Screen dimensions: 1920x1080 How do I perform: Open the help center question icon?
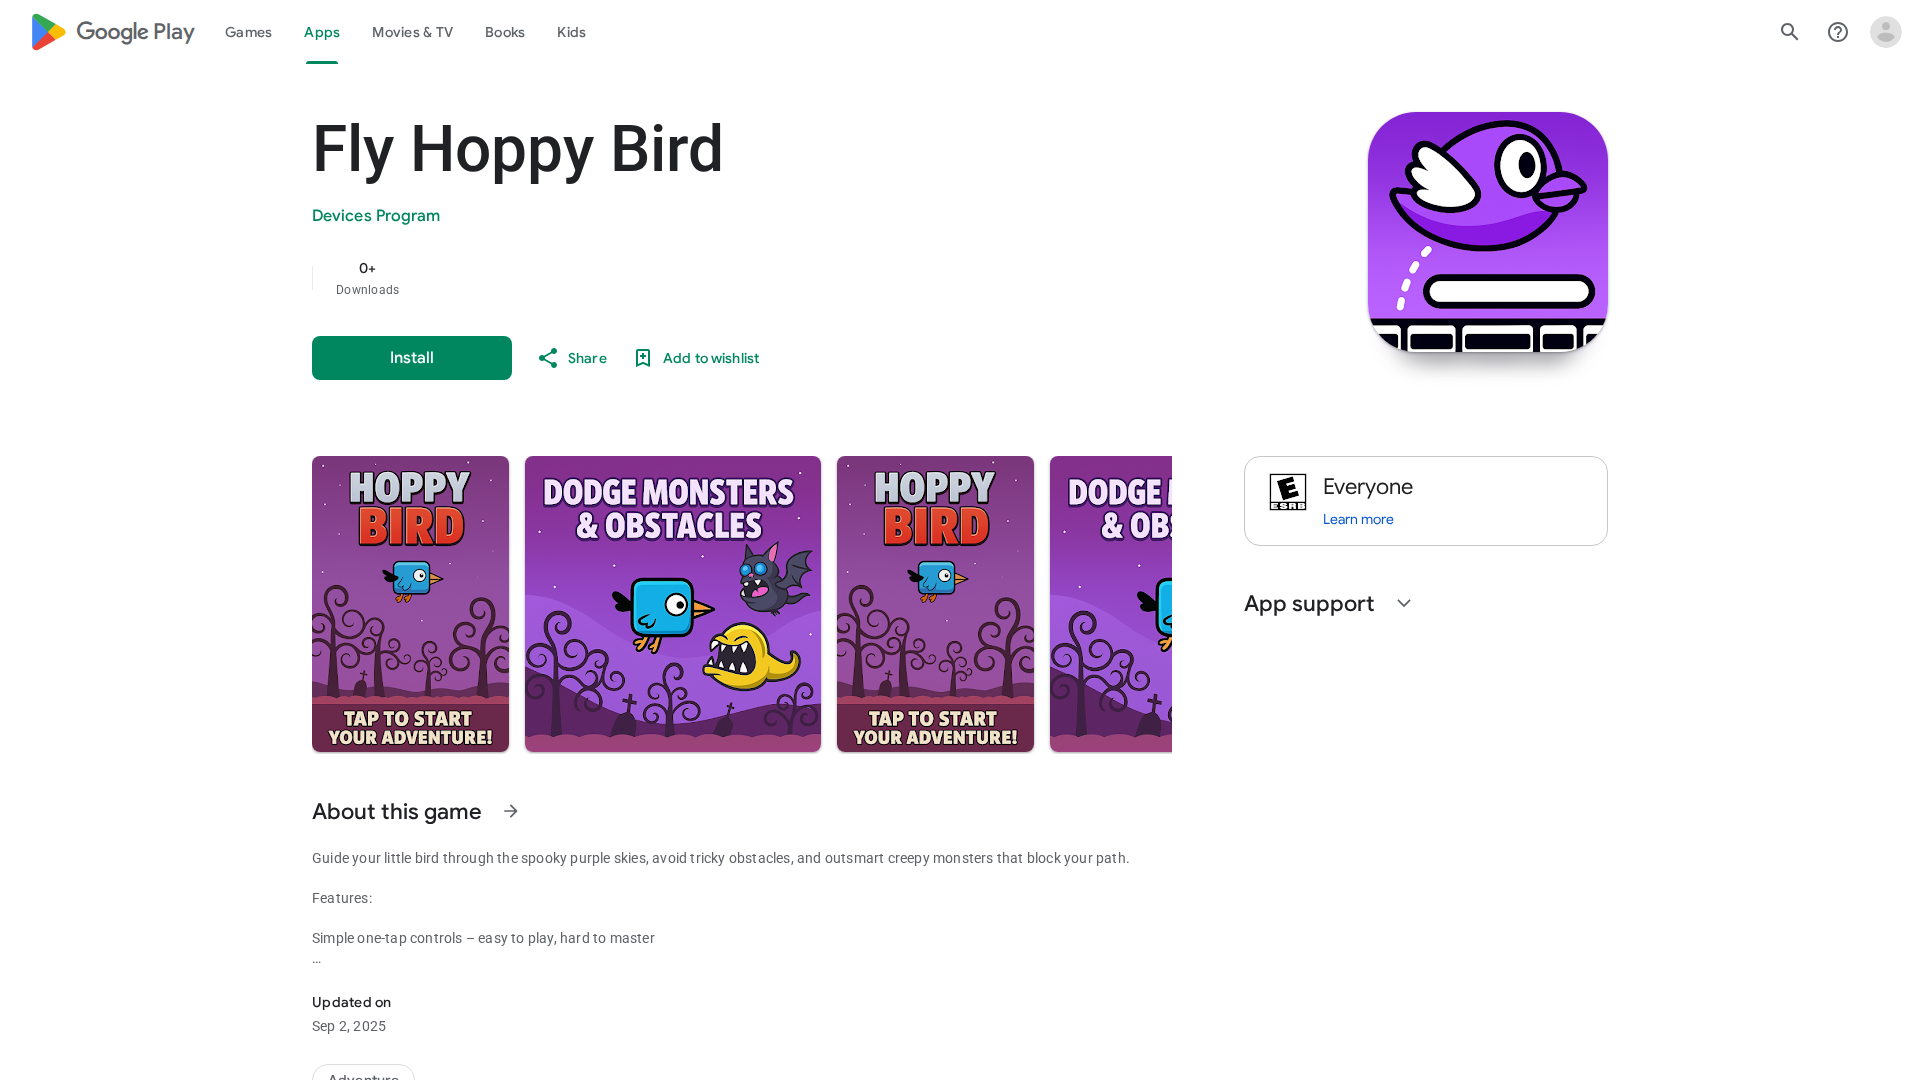[x=1838, y=32]
